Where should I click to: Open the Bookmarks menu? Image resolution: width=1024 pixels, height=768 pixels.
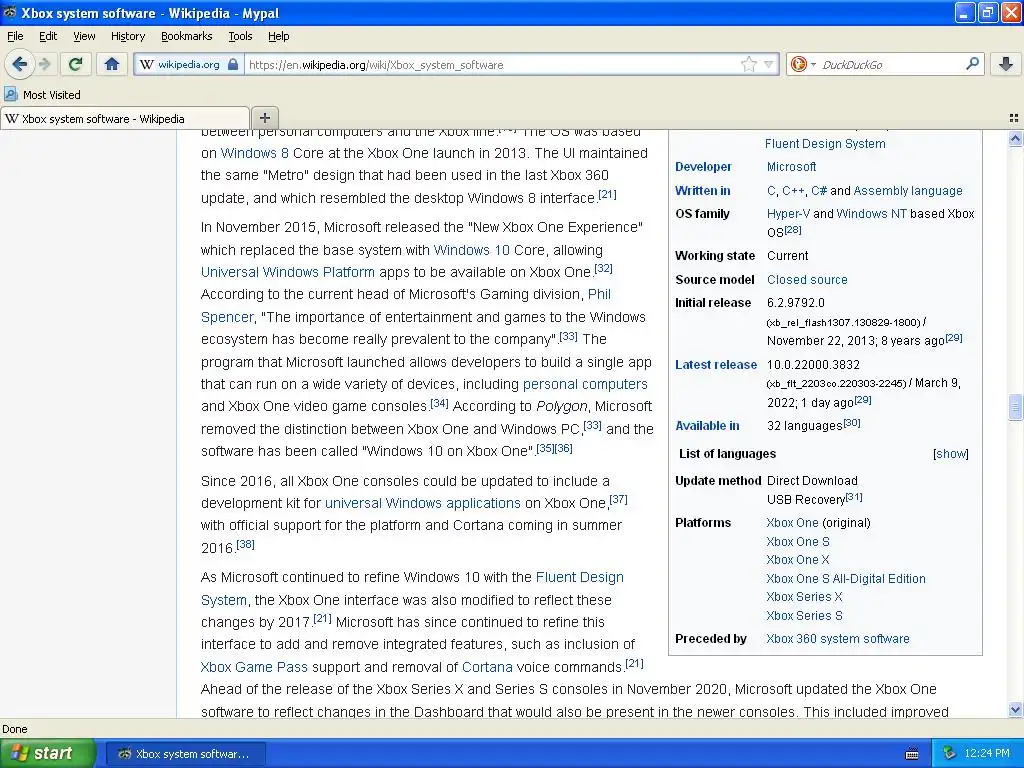click(186, 36)
